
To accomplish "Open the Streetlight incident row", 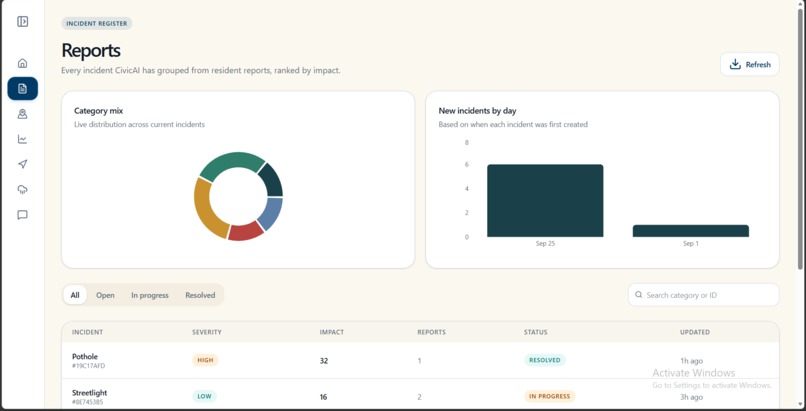I will (420, 395).
